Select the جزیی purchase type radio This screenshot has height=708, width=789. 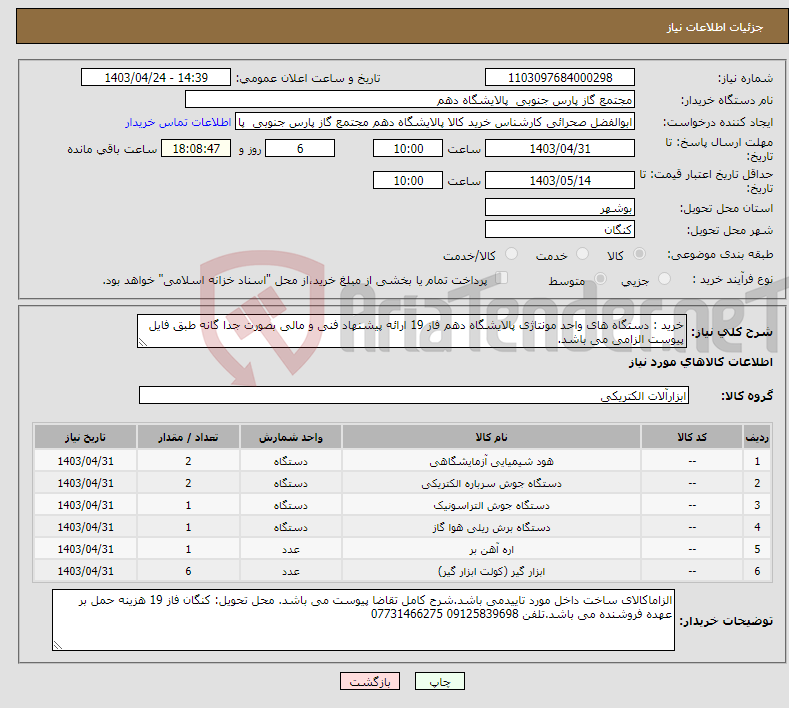pyautogui.click(x=664, y=279)
